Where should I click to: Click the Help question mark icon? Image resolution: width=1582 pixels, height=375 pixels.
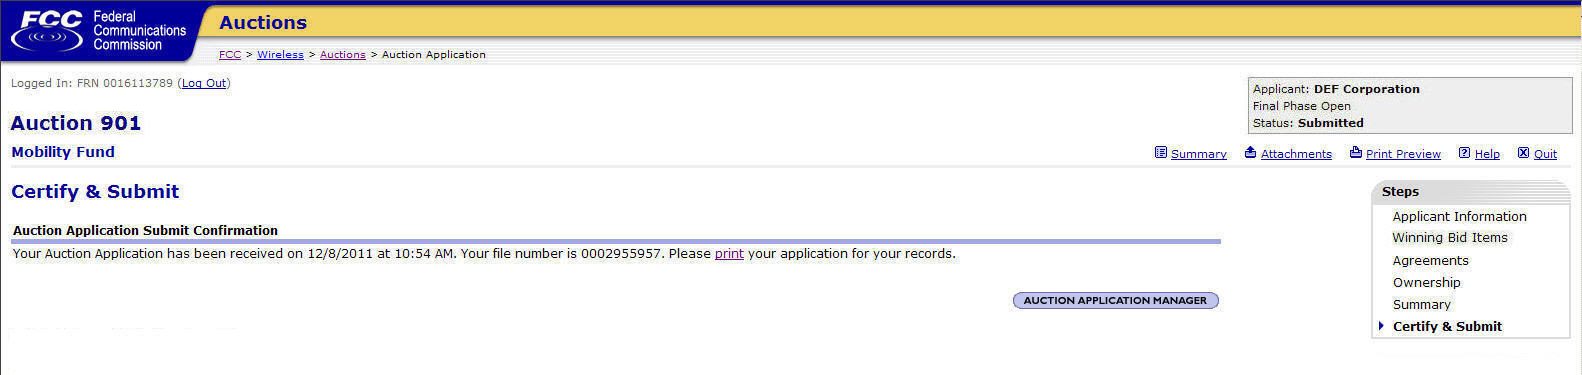[x=1464, y=153]
